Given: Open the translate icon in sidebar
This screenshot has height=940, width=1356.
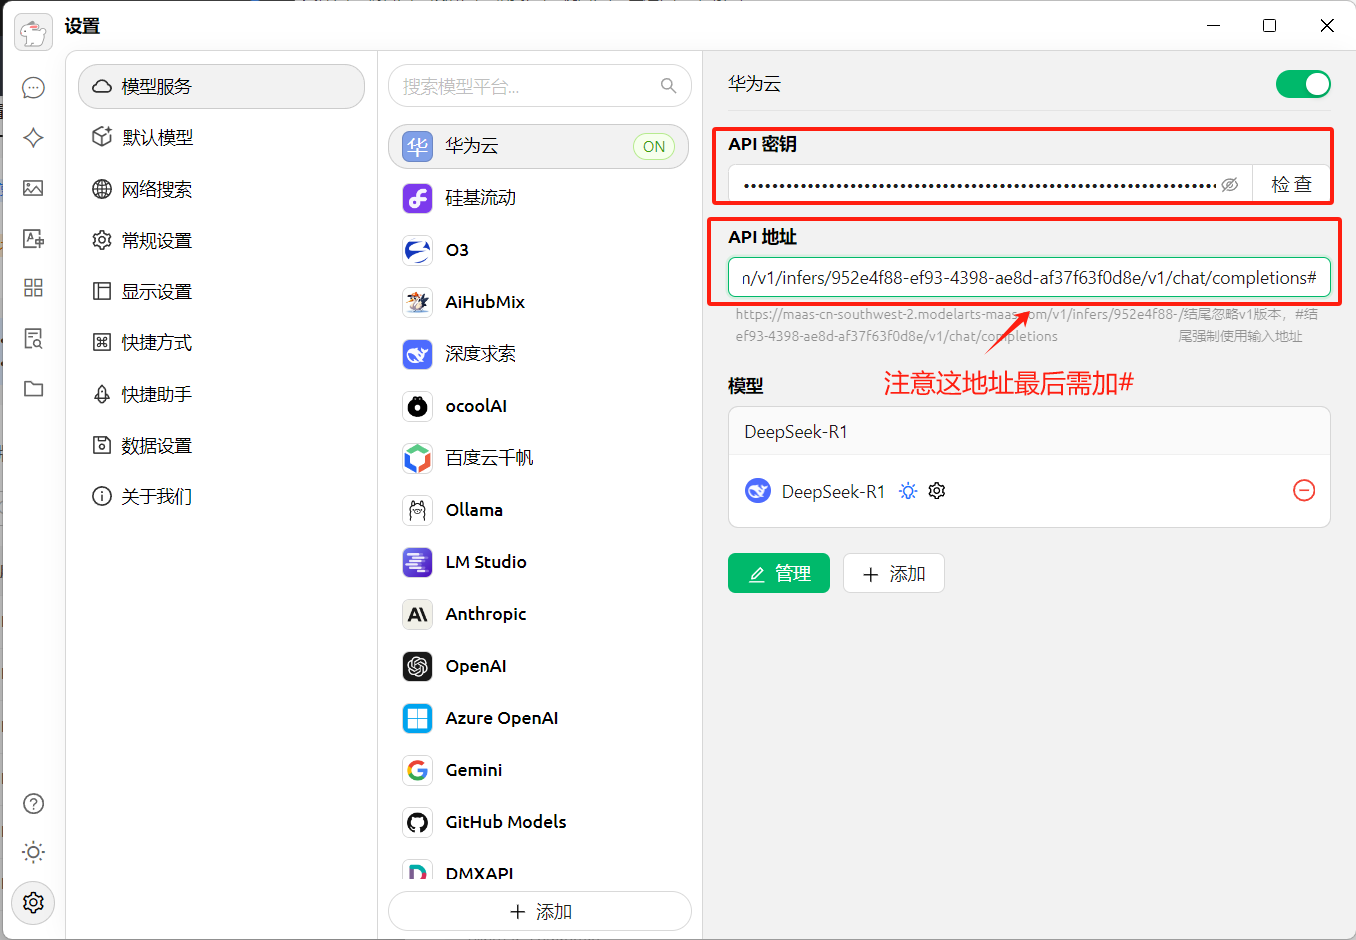Looking at the screenshot, I should click(33, 238).
